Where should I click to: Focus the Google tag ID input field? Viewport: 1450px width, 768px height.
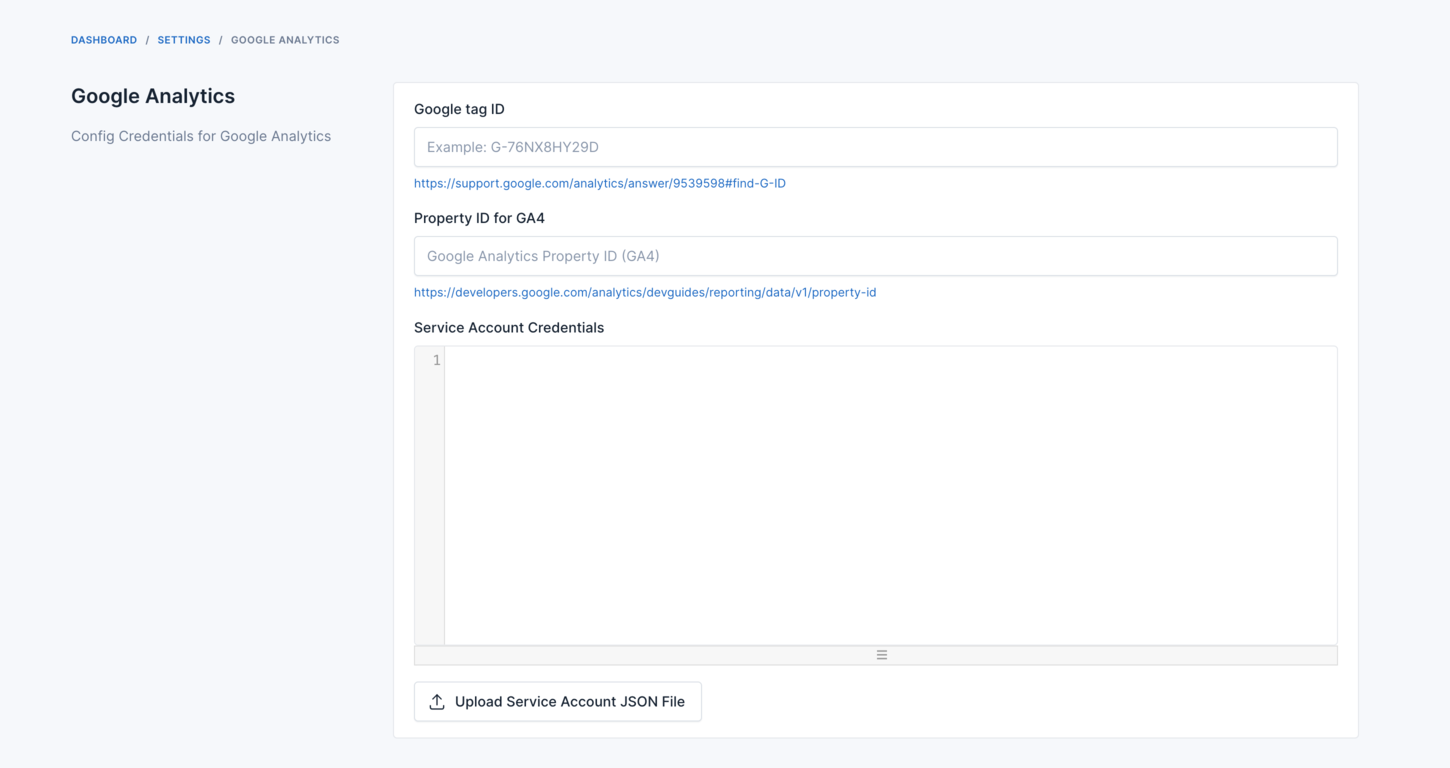click(876, 147)
